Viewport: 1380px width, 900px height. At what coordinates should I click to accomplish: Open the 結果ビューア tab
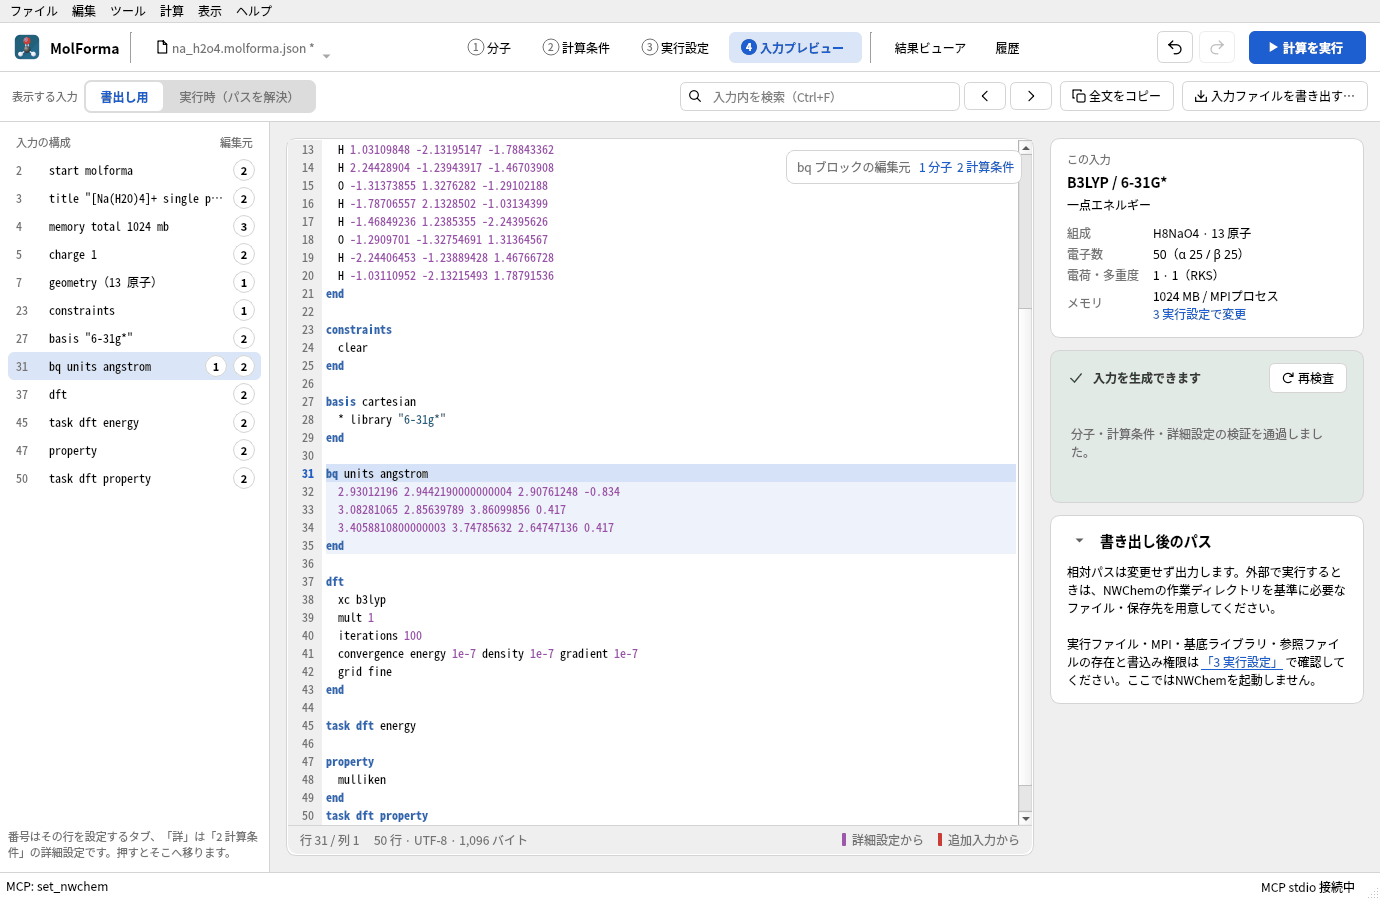click(x=930, y=48)
